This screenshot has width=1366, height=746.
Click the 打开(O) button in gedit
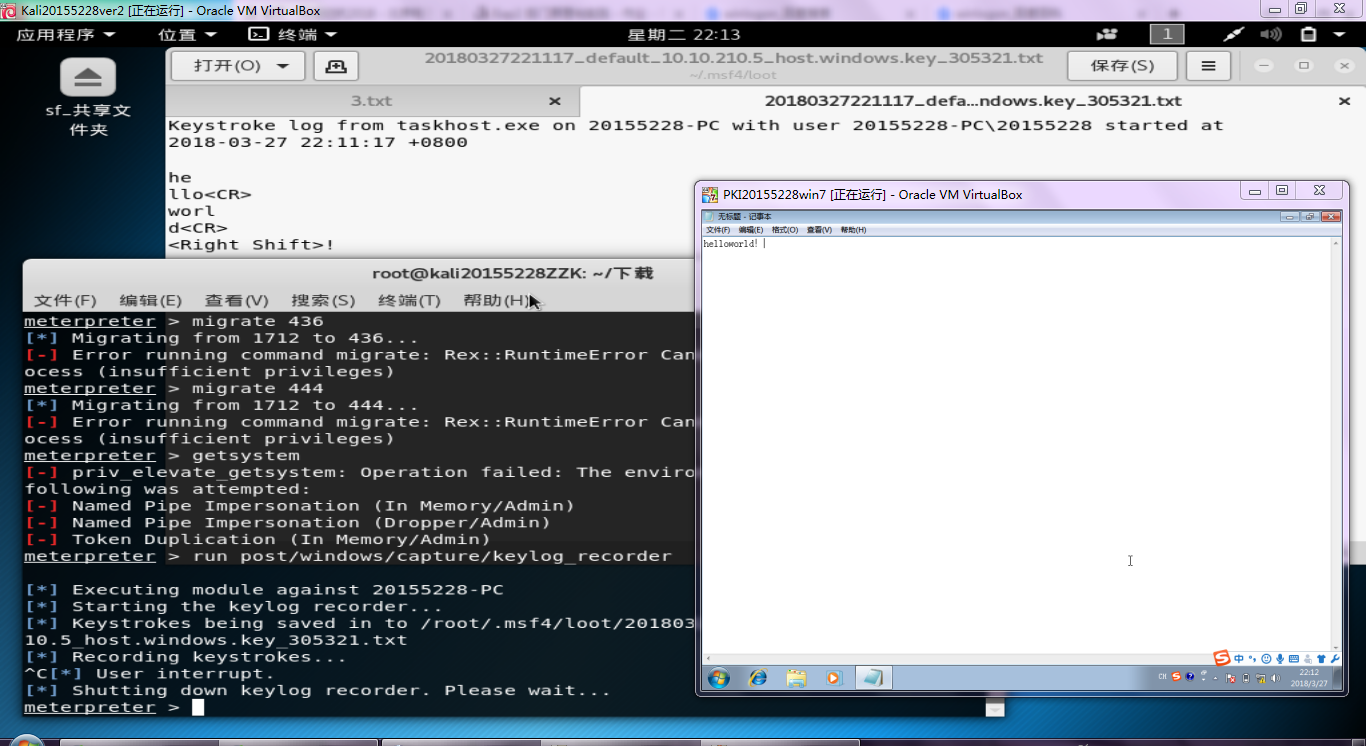228,66
